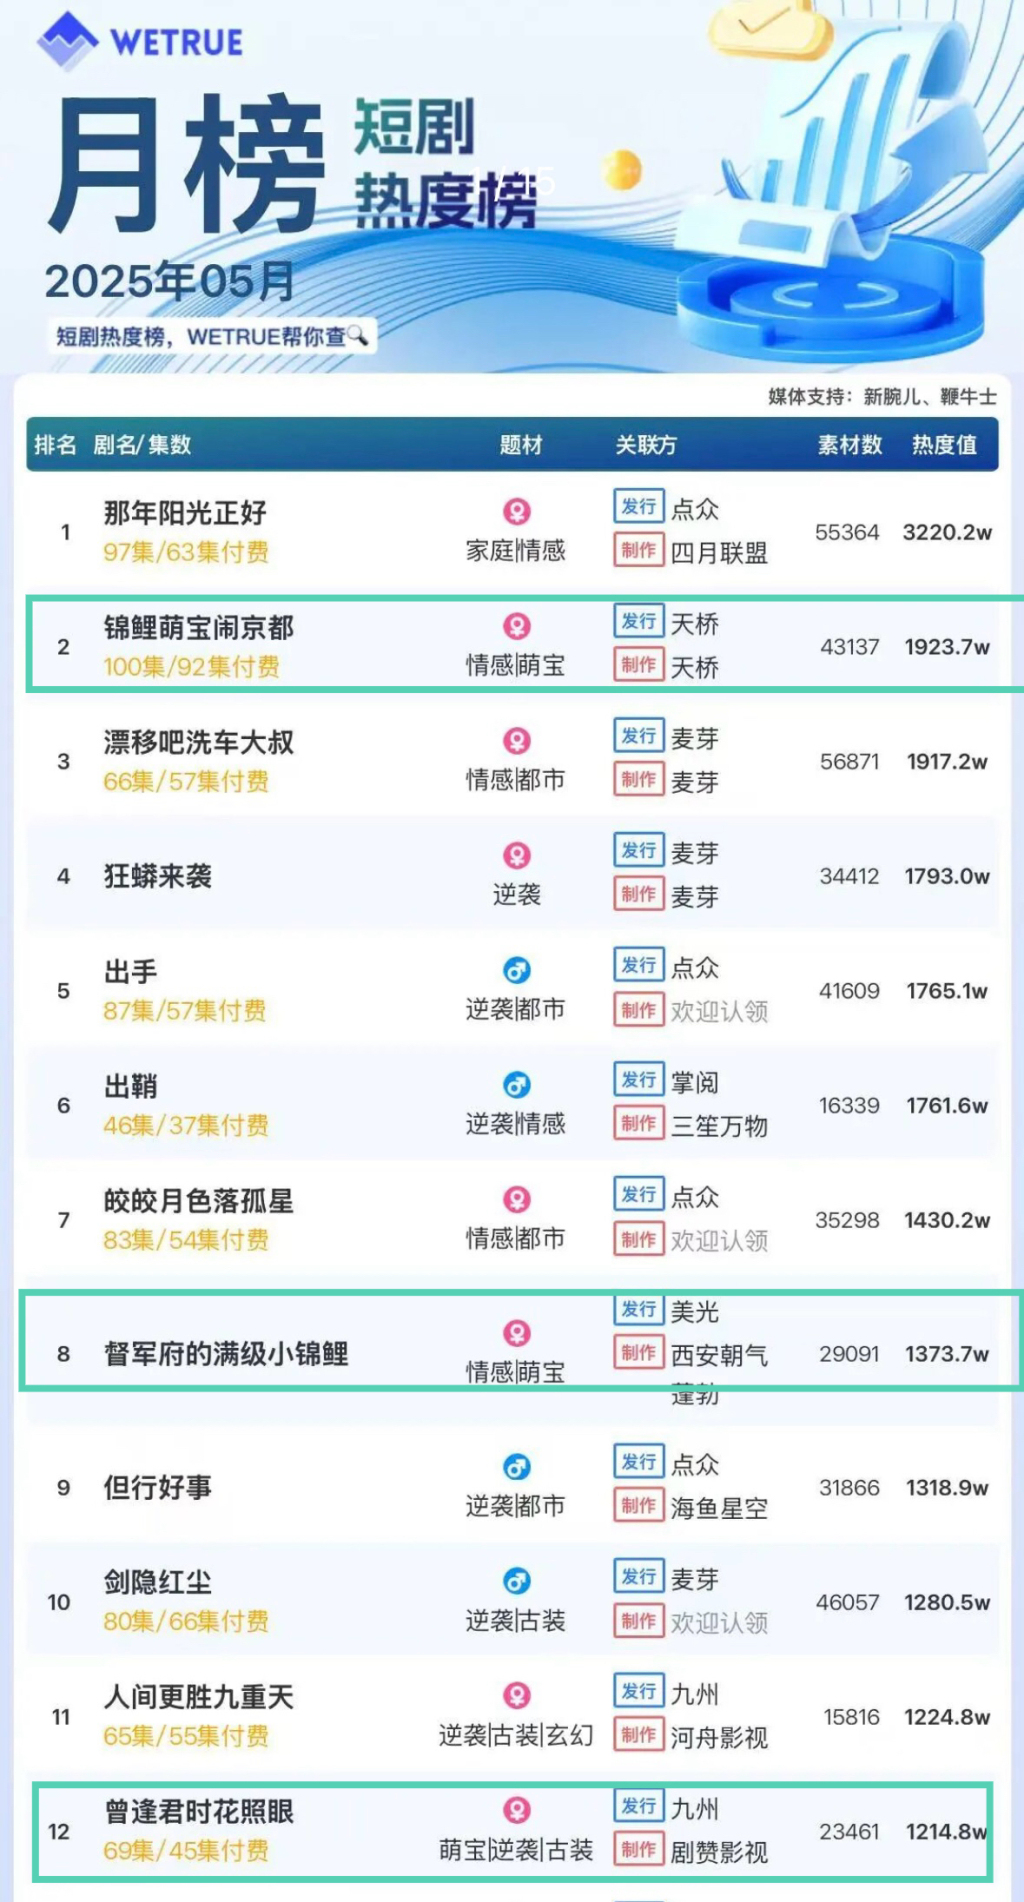Click the 发行 tag beside 掌阅
The height and width of the screenshot is (1902, 1024).
(x=638, y=1080)
